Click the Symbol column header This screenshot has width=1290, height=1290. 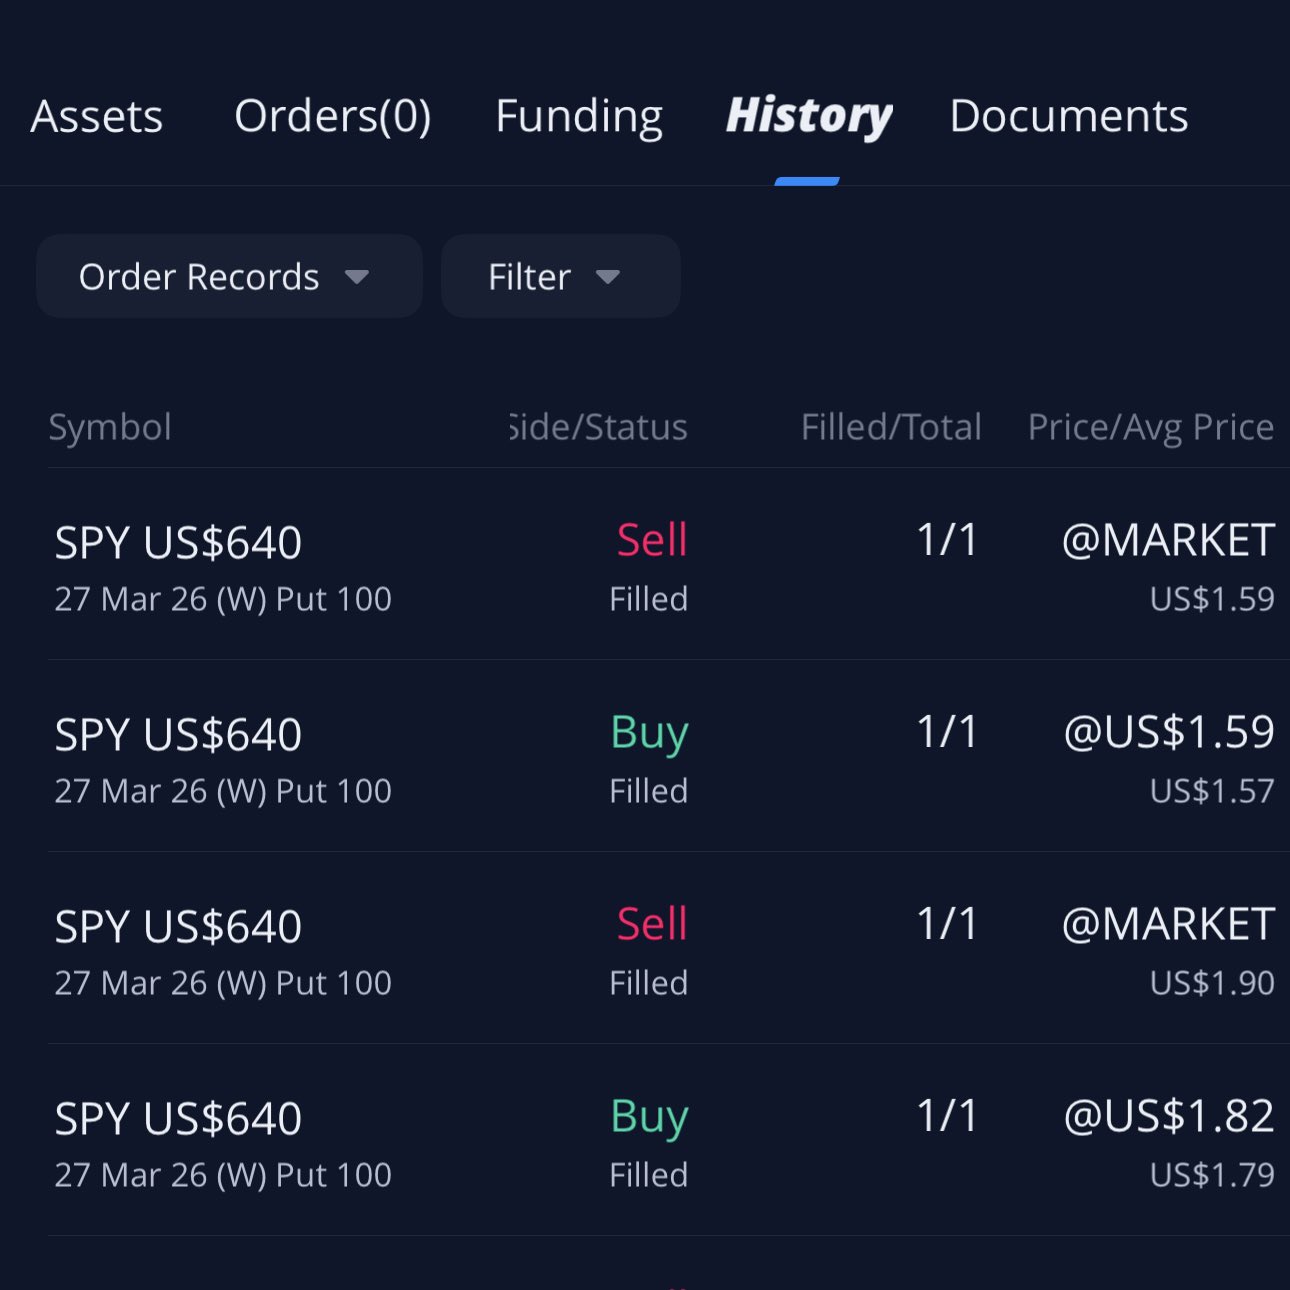click(x=110, y=427)
